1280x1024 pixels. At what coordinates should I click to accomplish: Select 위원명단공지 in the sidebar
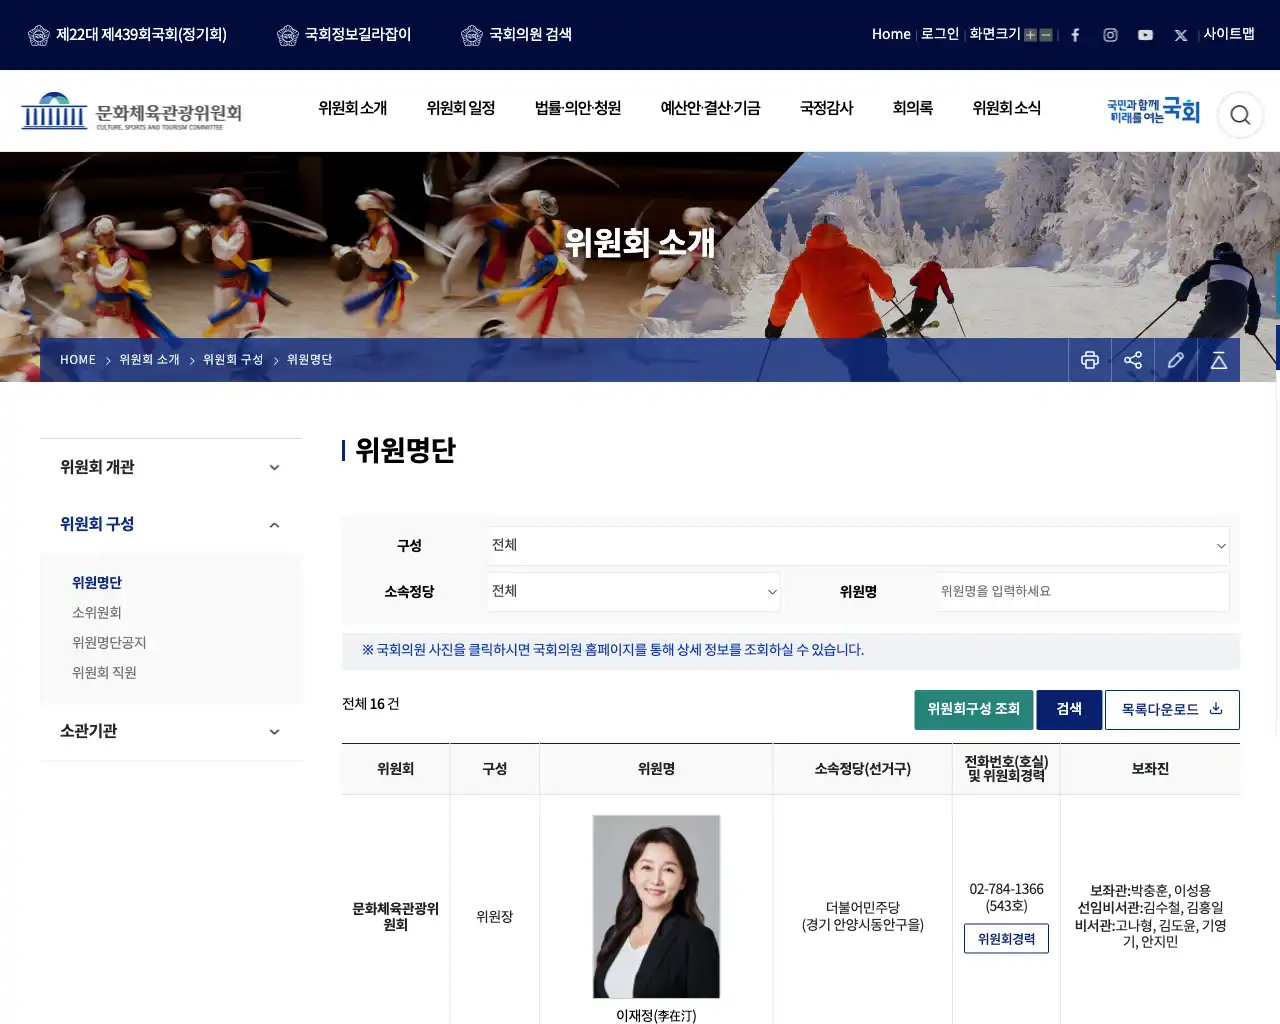pyautogui.click(x=109, y=642)
